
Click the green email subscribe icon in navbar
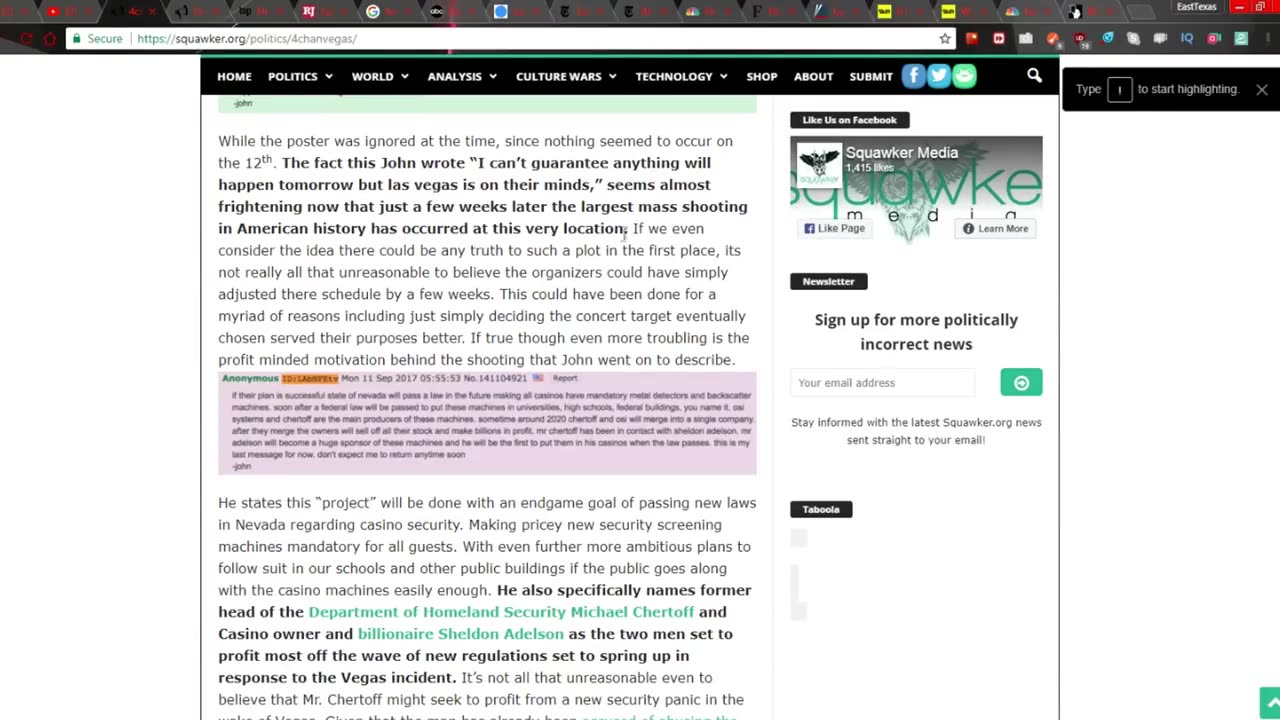[964, 76]
